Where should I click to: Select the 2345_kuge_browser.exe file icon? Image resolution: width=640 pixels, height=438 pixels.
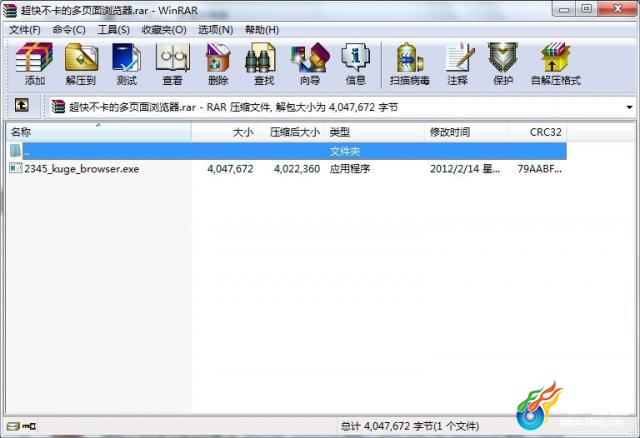pos(16,168)
